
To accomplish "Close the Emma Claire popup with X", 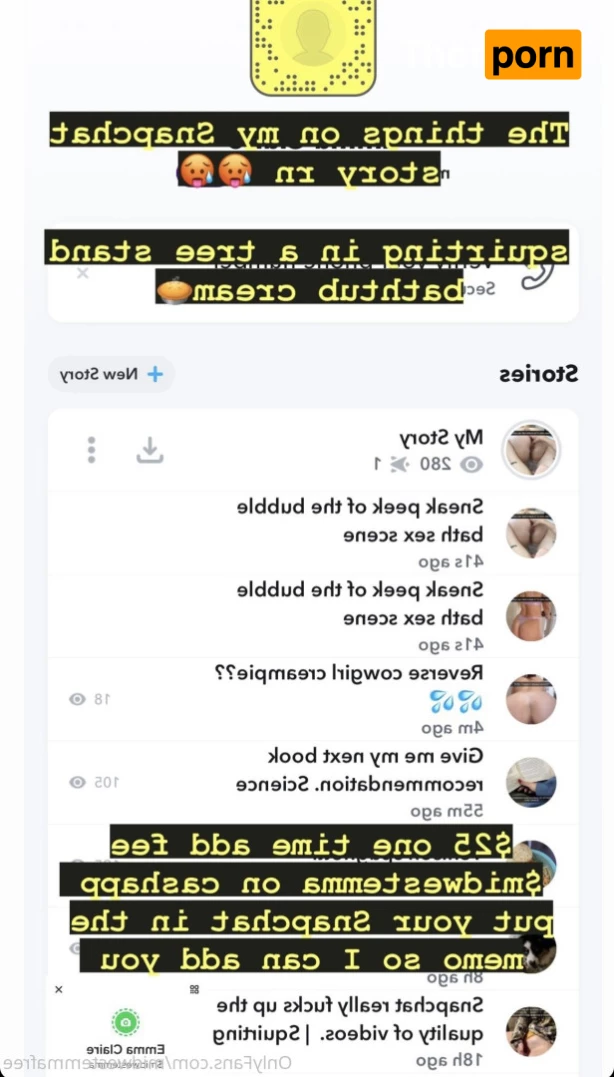I will pyautogui.click(x=58, y=989).
